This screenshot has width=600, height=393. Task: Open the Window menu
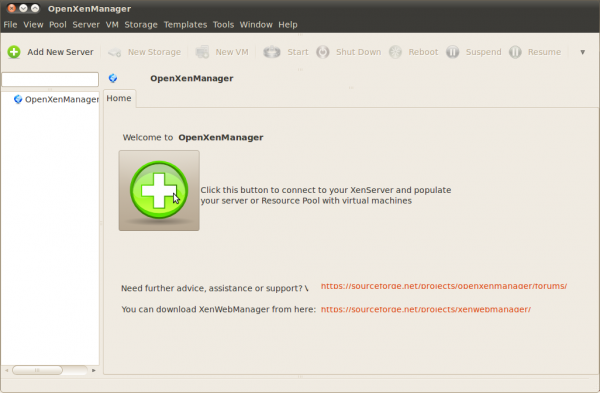[x=256, y=25]
